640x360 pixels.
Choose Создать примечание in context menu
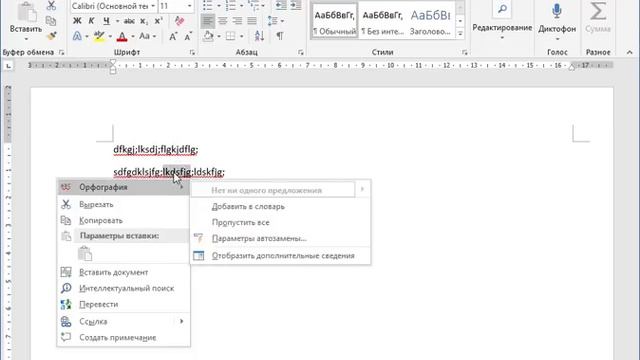pos(123,338)
